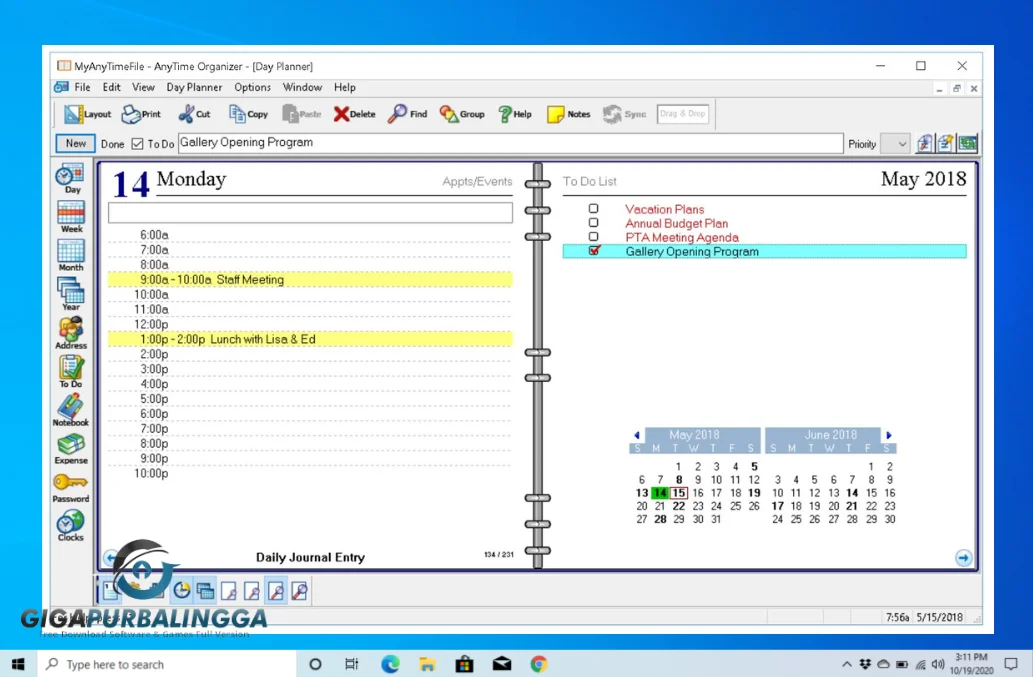Open the Expense section in the sidebar
Screen dimensions: 1033x677
(x=70, y=448)
